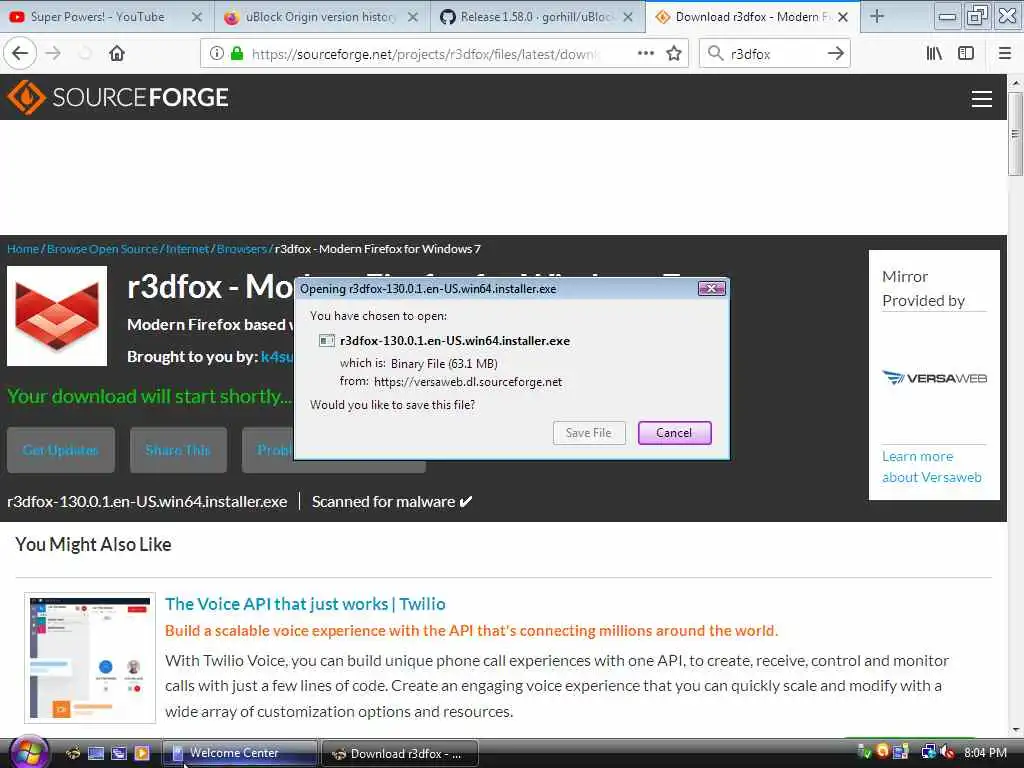Click the Save File button
The image size is (1024, 768).
[589, 433]
